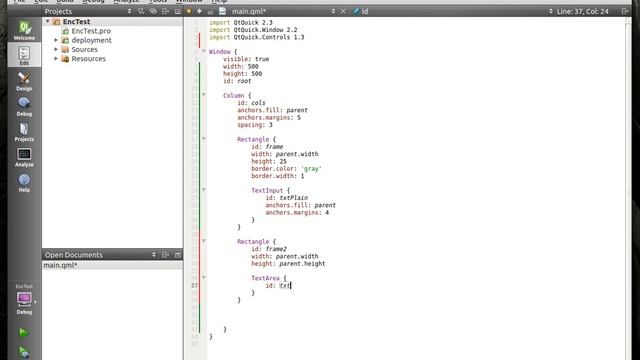Open the Help mode
Image resolution: width=640 pixels, height=360 pixels.
tap(24, 182)
